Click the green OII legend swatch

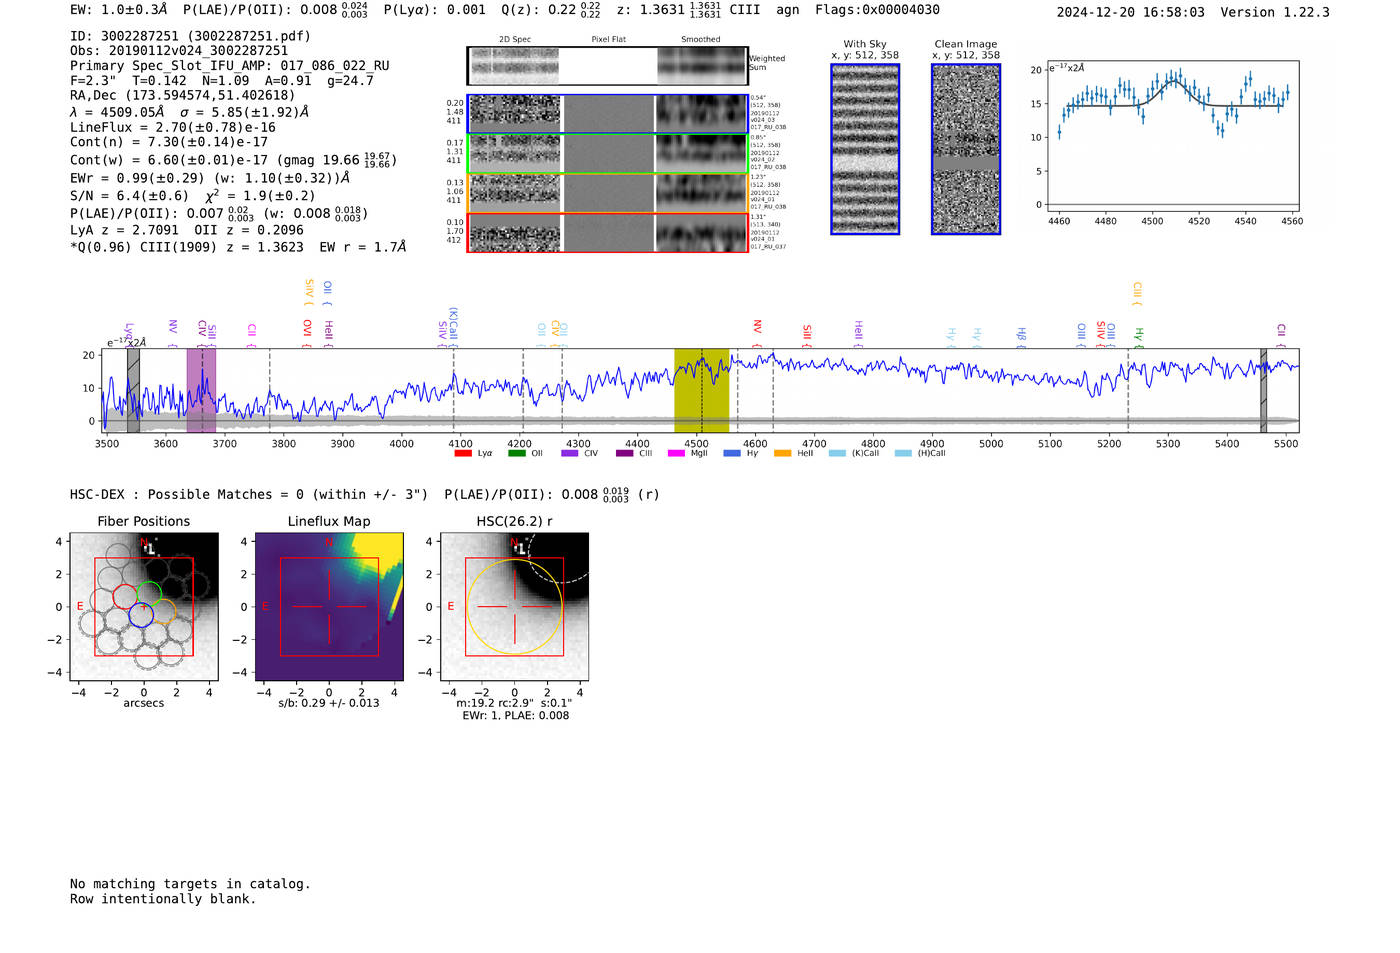(x=517, y=454)
